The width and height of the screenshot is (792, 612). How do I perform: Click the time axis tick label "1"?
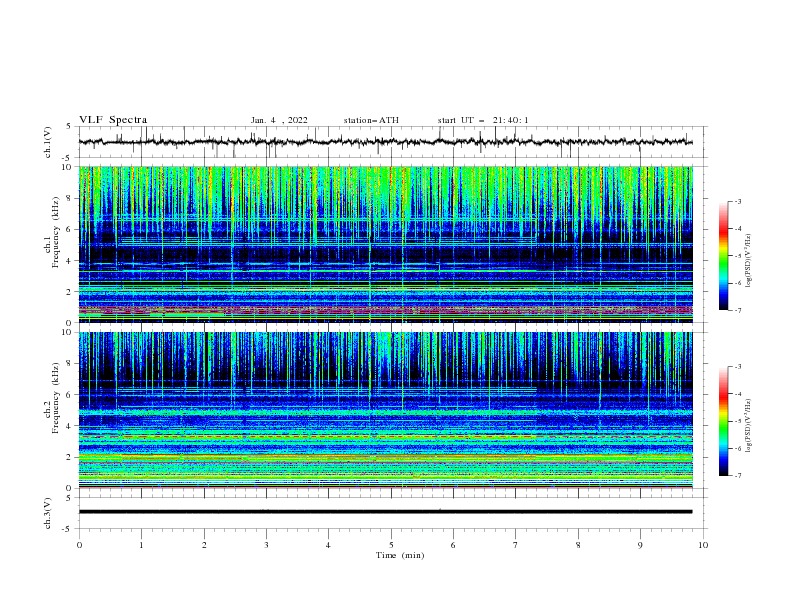click(141, 545)
